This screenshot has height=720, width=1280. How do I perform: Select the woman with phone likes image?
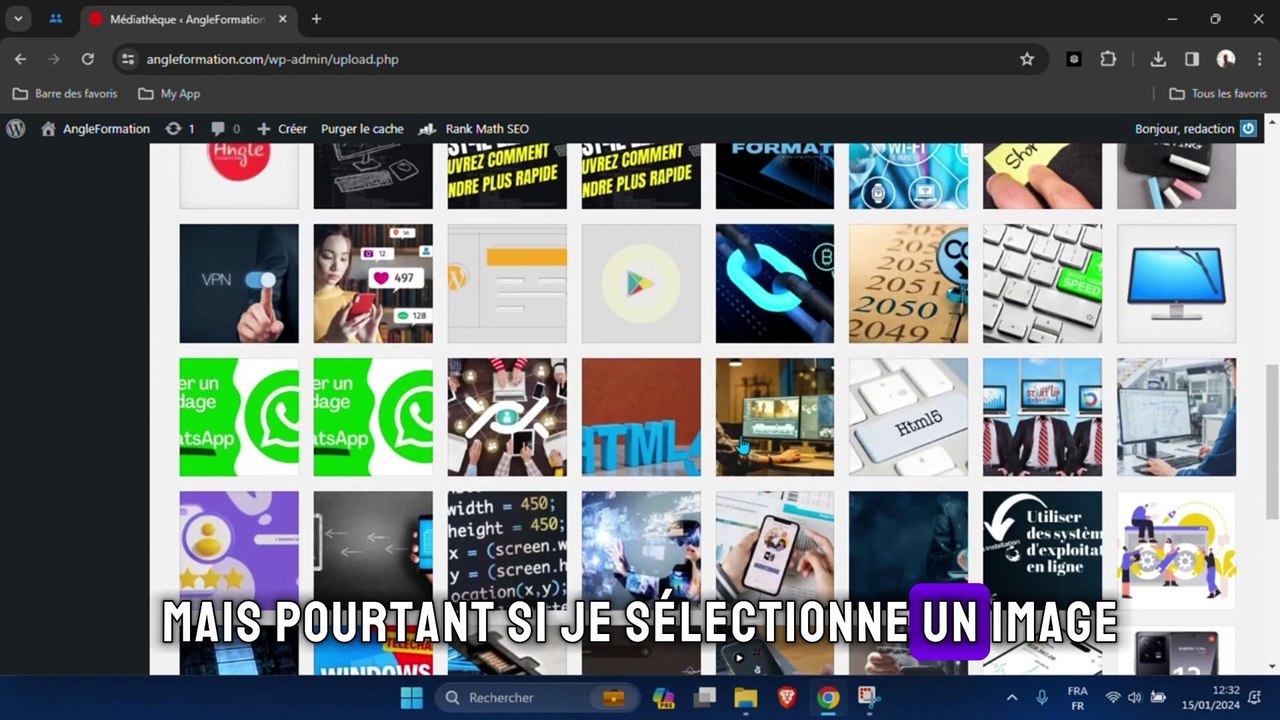[373, 283]
